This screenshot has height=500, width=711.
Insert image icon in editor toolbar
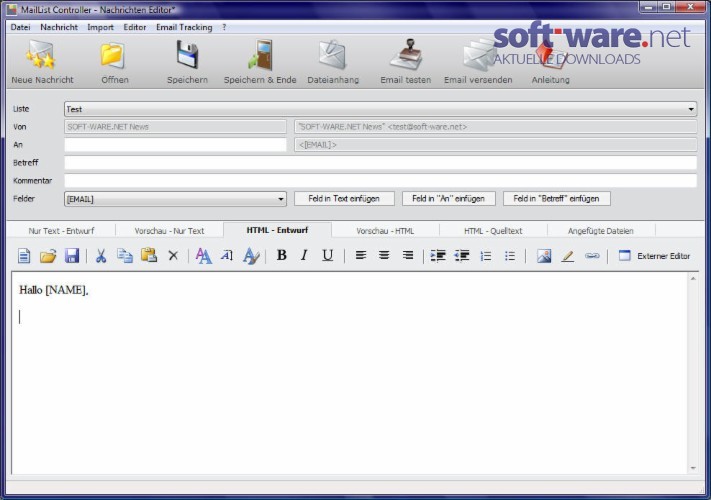pos(544,256)
